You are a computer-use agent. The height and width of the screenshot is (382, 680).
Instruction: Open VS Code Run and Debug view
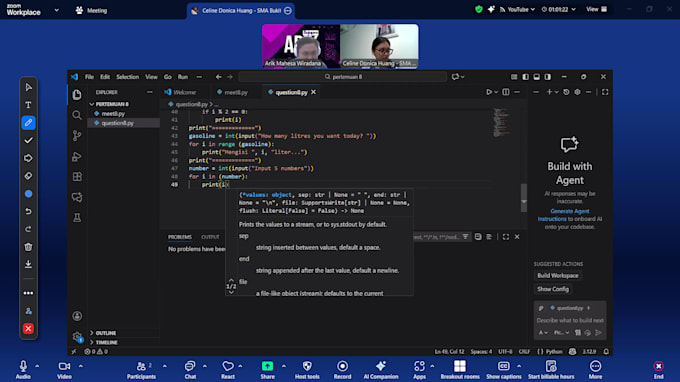pos(77,157)
